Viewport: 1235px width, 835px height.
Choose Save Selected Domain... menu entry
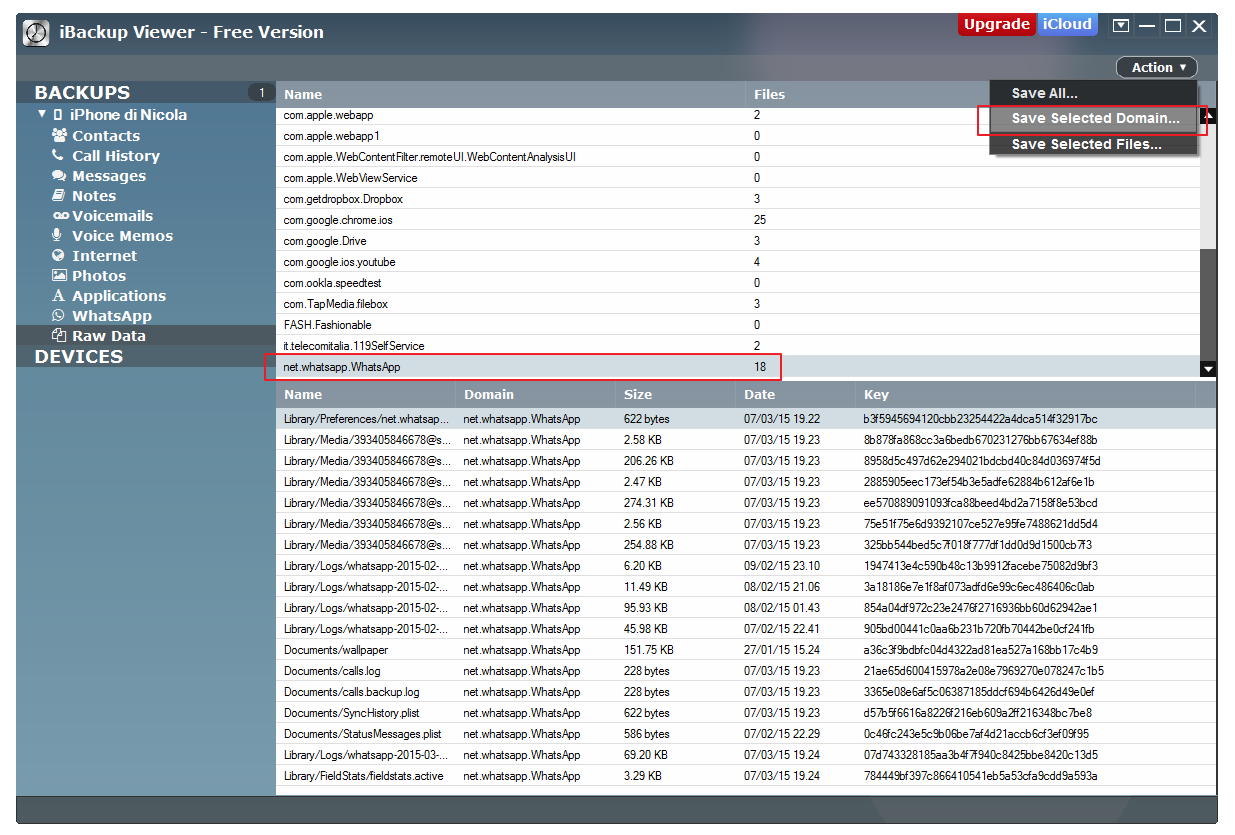point(1093,118)
